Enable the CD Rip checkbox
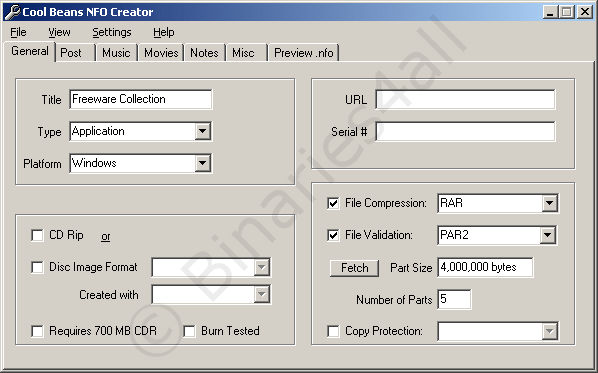This screenshot has height=373, width=598. pyautogui.click(x=37, y=235)
